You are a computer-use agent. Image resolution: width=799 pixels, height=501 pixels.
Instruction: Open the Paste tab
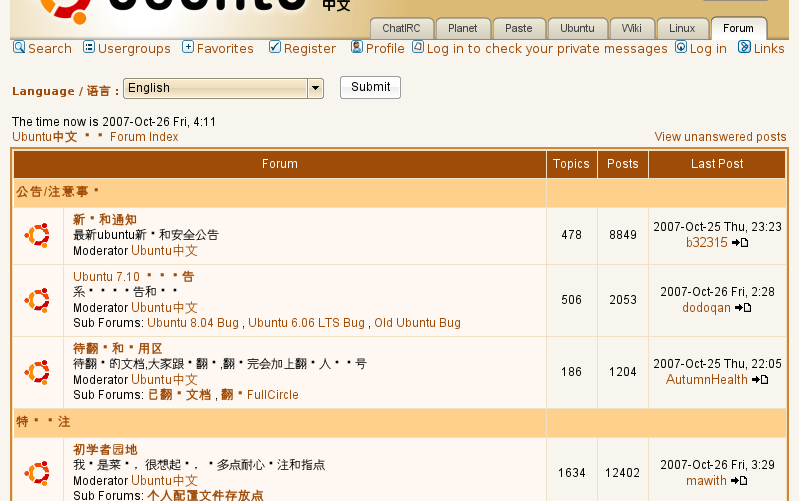coord(519,28)
